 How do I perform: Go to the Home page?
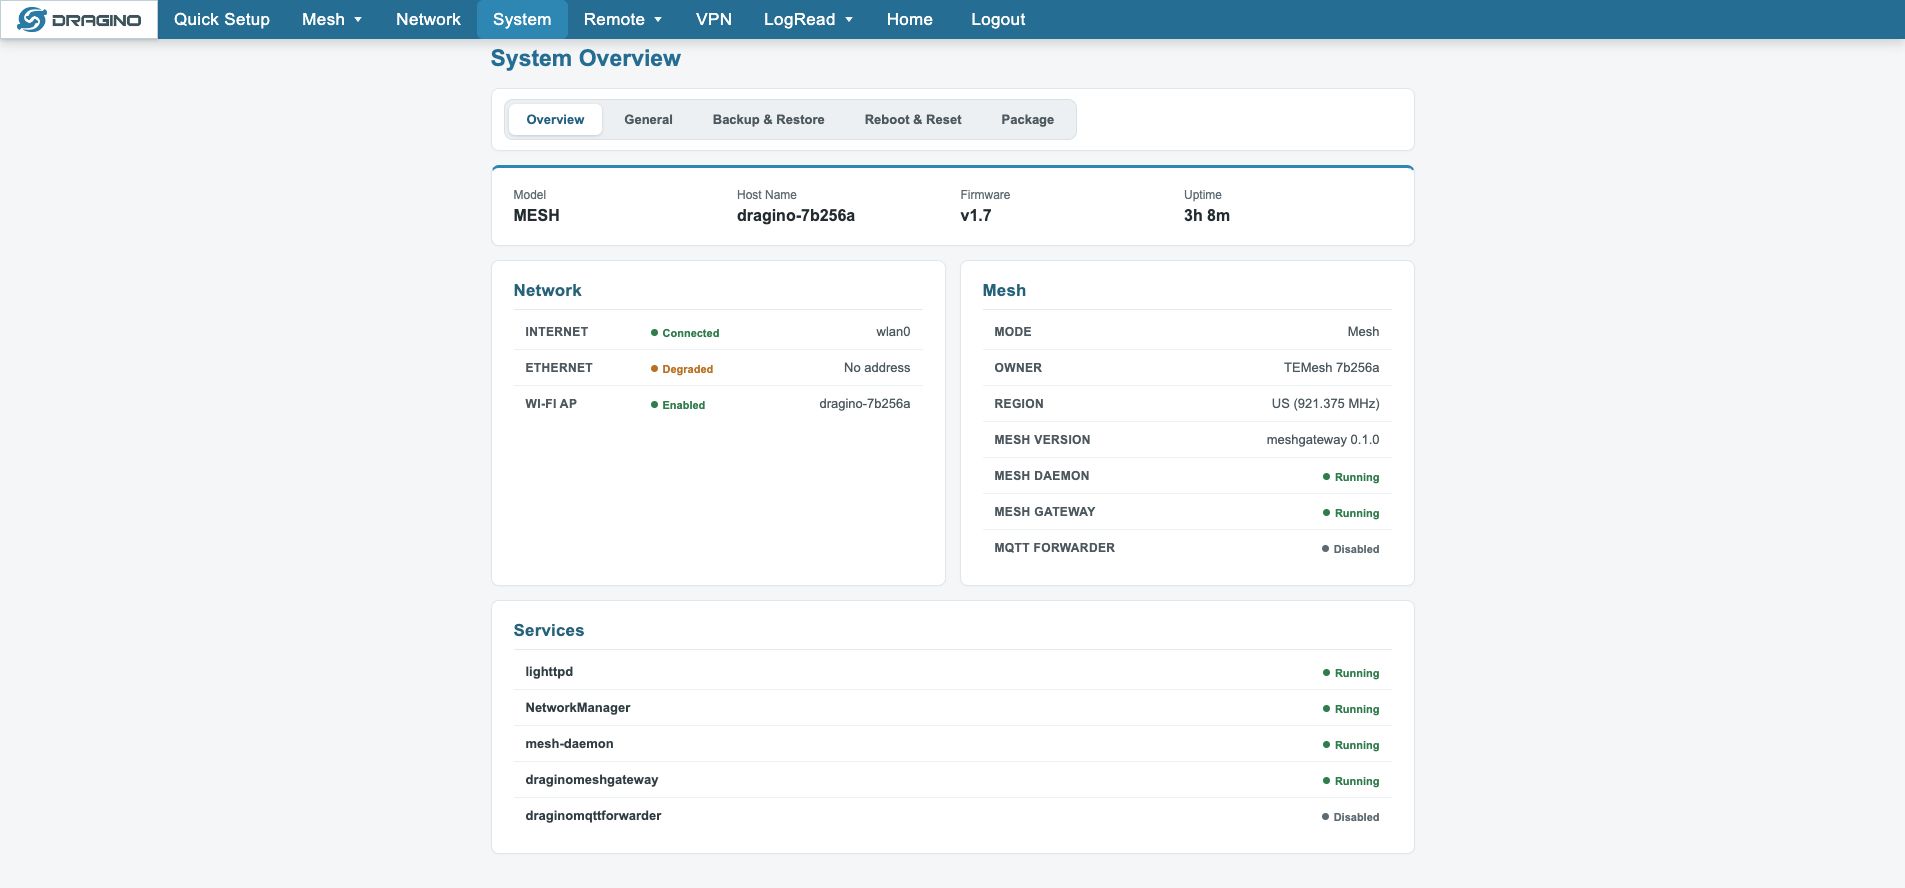click(x=910, y=19)
